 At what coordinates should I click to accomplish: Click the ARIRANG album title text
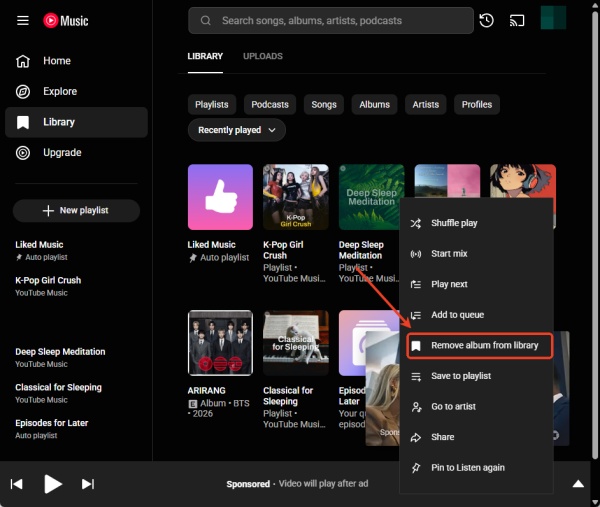tap(206, 391)
